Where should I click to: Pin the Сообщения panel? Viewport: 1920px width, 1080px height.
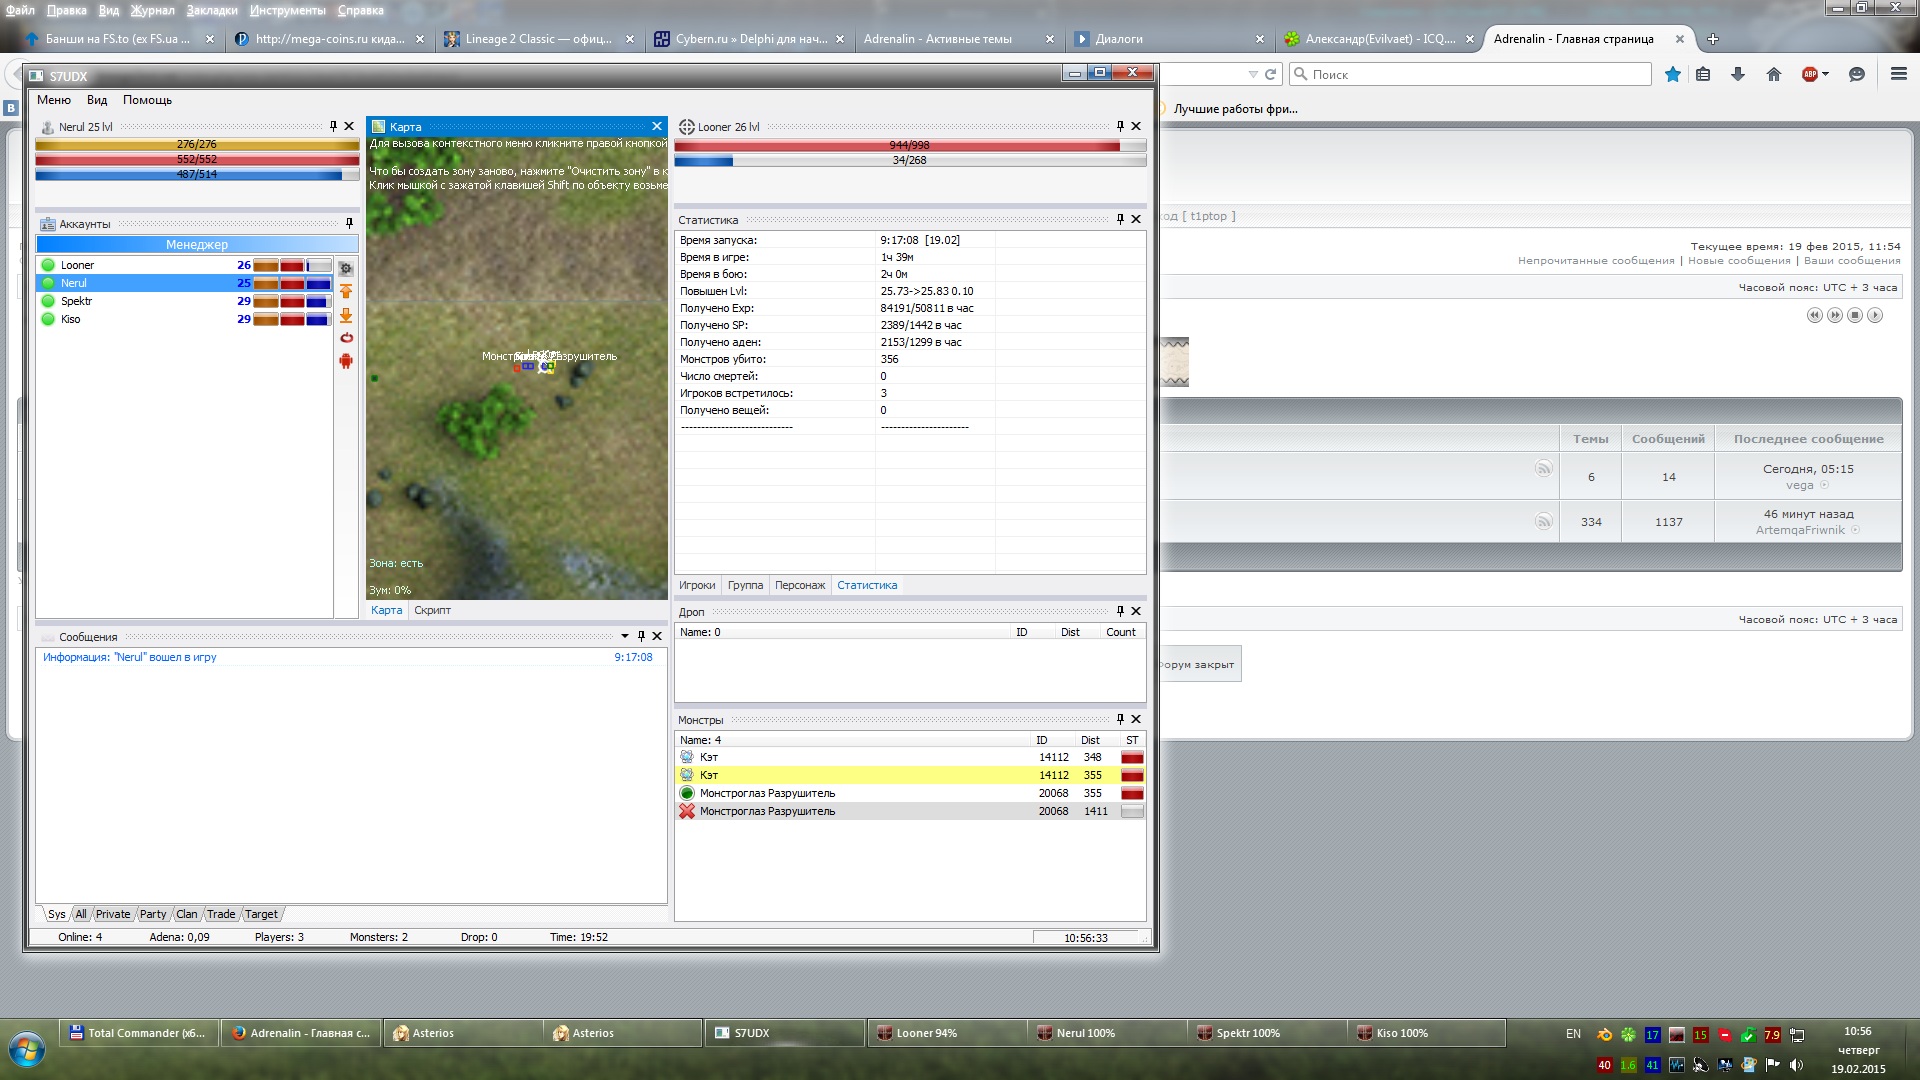[641, 636]
